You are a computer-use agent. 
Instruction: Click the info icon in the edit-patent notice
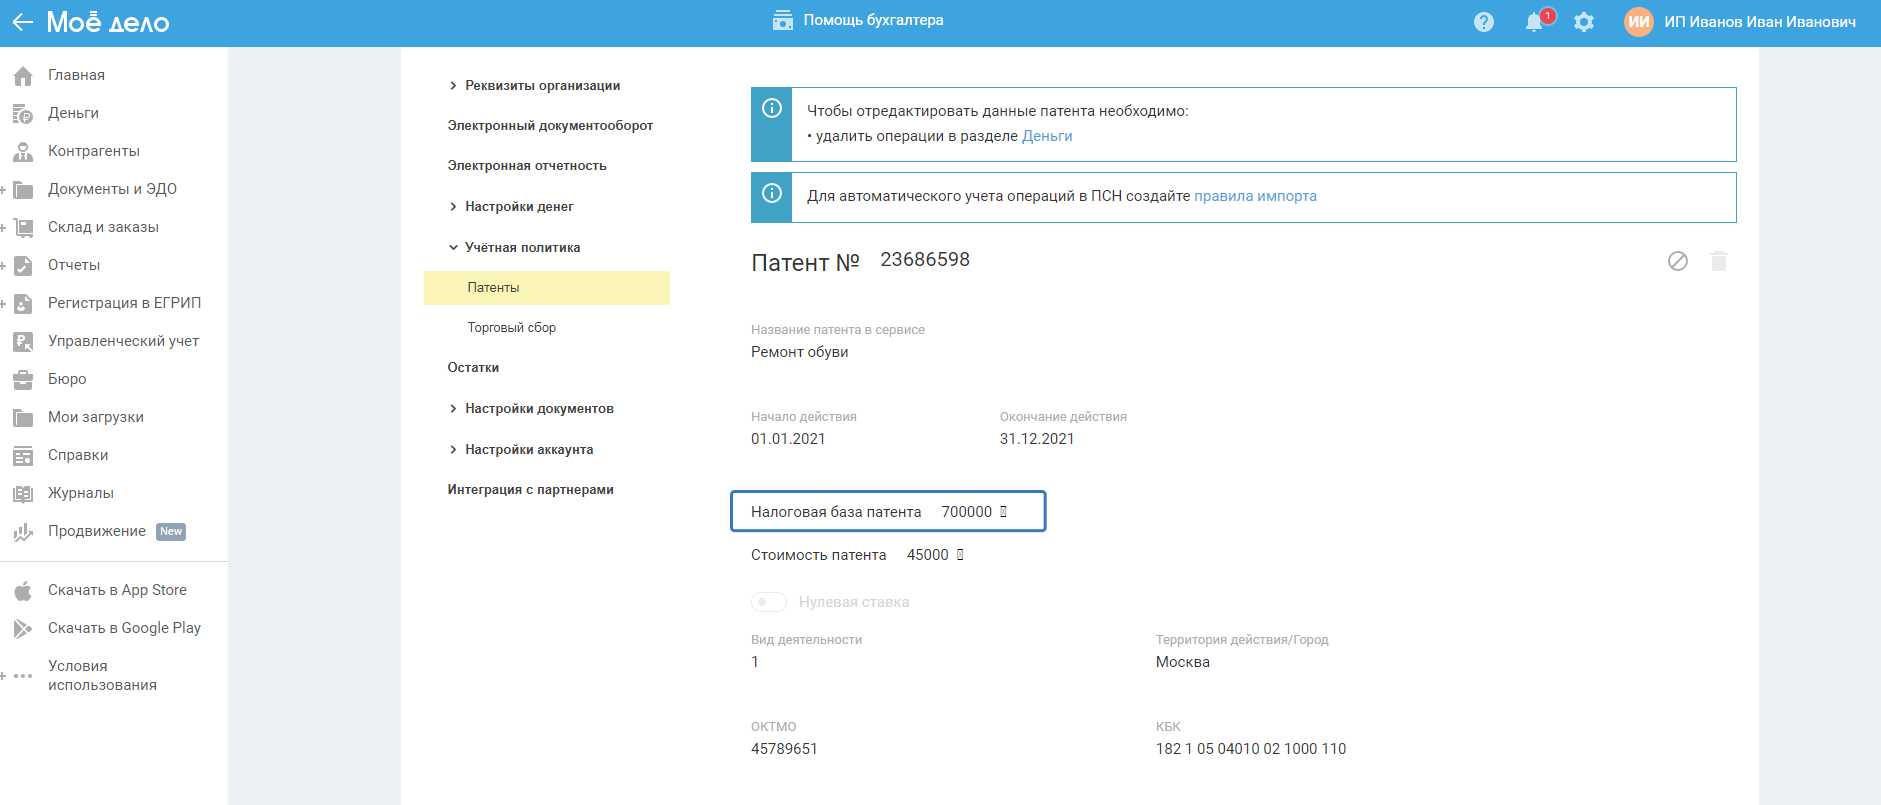pos(772,108)
